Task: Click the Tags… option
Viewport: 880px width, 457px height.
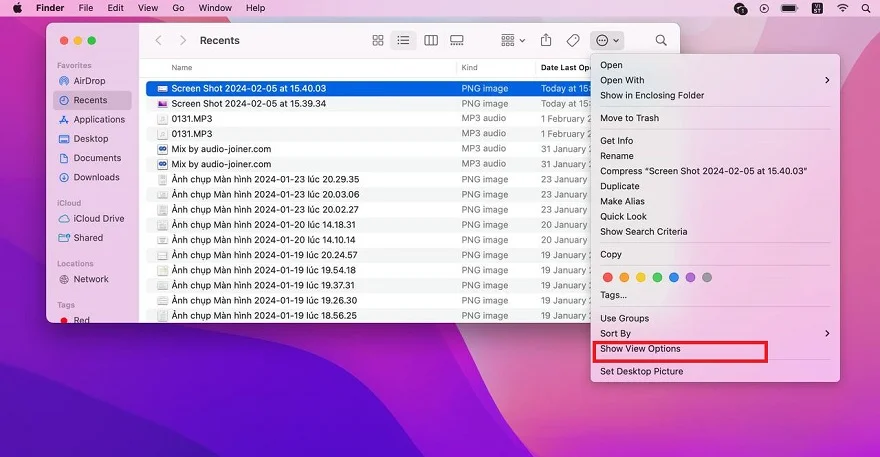Action: pyautogui.click(x=613, y=295)
